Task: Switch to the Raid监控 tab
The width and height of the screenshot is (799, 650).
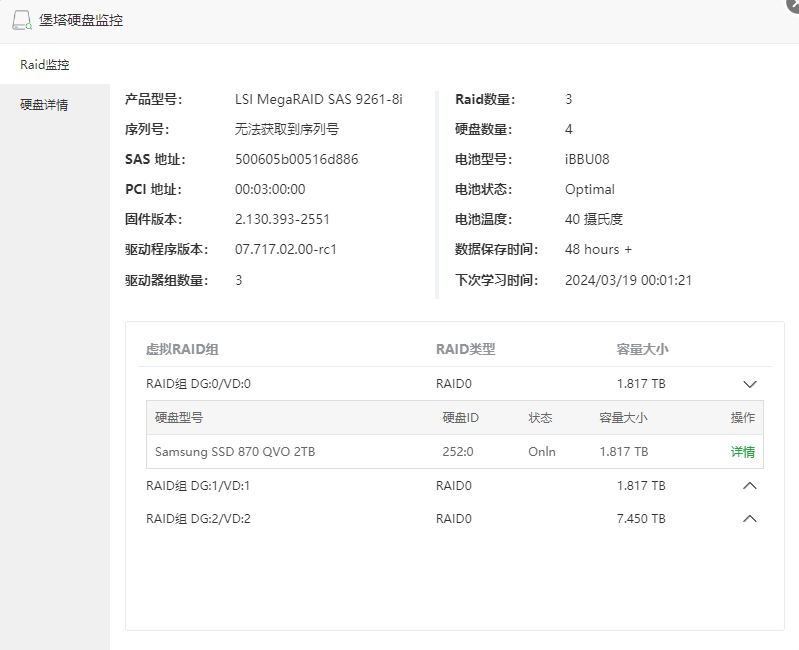Action: (x=45, y=65)
